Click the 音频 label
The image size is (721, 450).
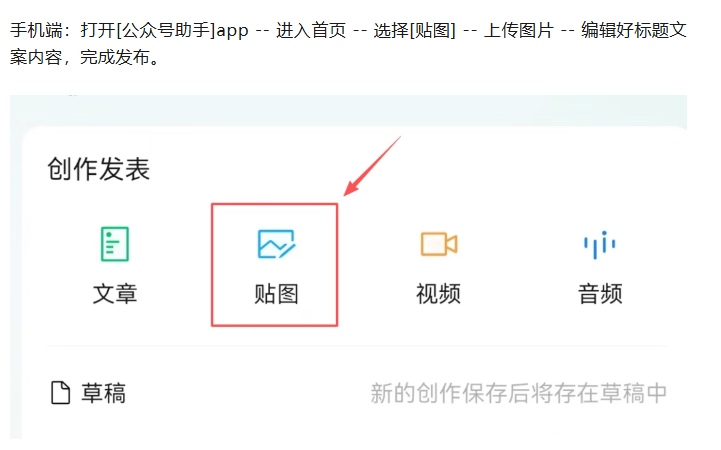pos(600,294)
